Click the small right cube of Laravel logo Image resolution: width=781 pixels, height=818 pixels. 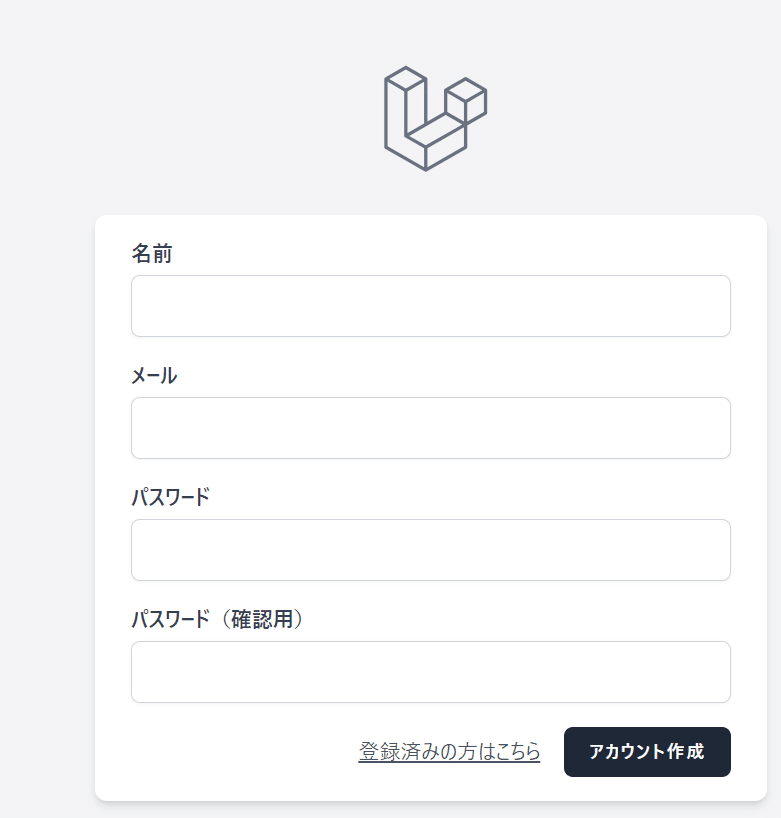click(466, 100)
